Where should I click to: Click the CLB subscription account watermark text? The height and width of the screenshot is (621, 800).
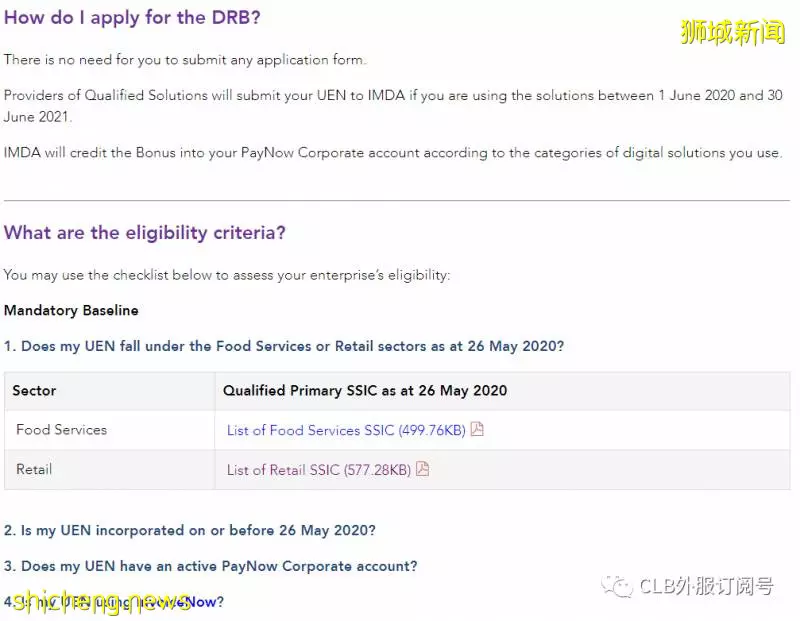tap(706, 586)
